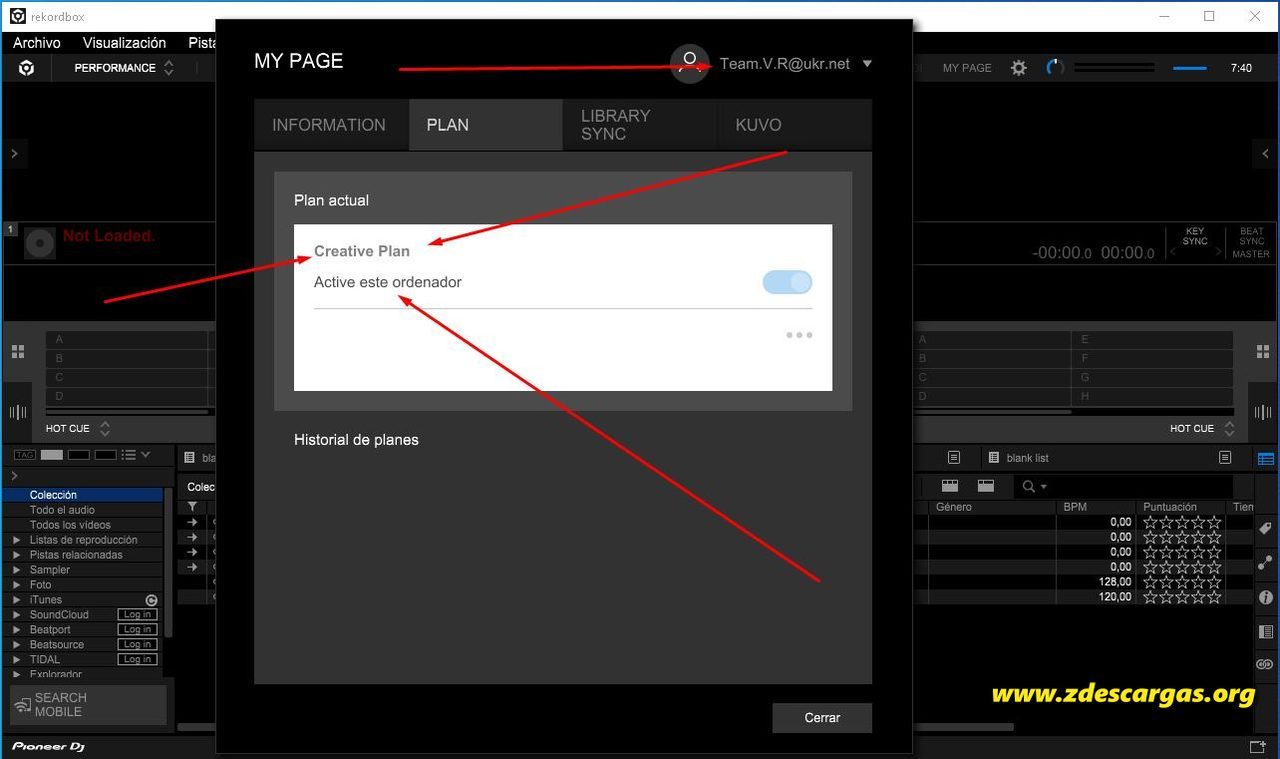Click the link icon in the right sidebar
This screenshot has width=1280, height=759.
pyautogui.click(x=1265, y=665)
